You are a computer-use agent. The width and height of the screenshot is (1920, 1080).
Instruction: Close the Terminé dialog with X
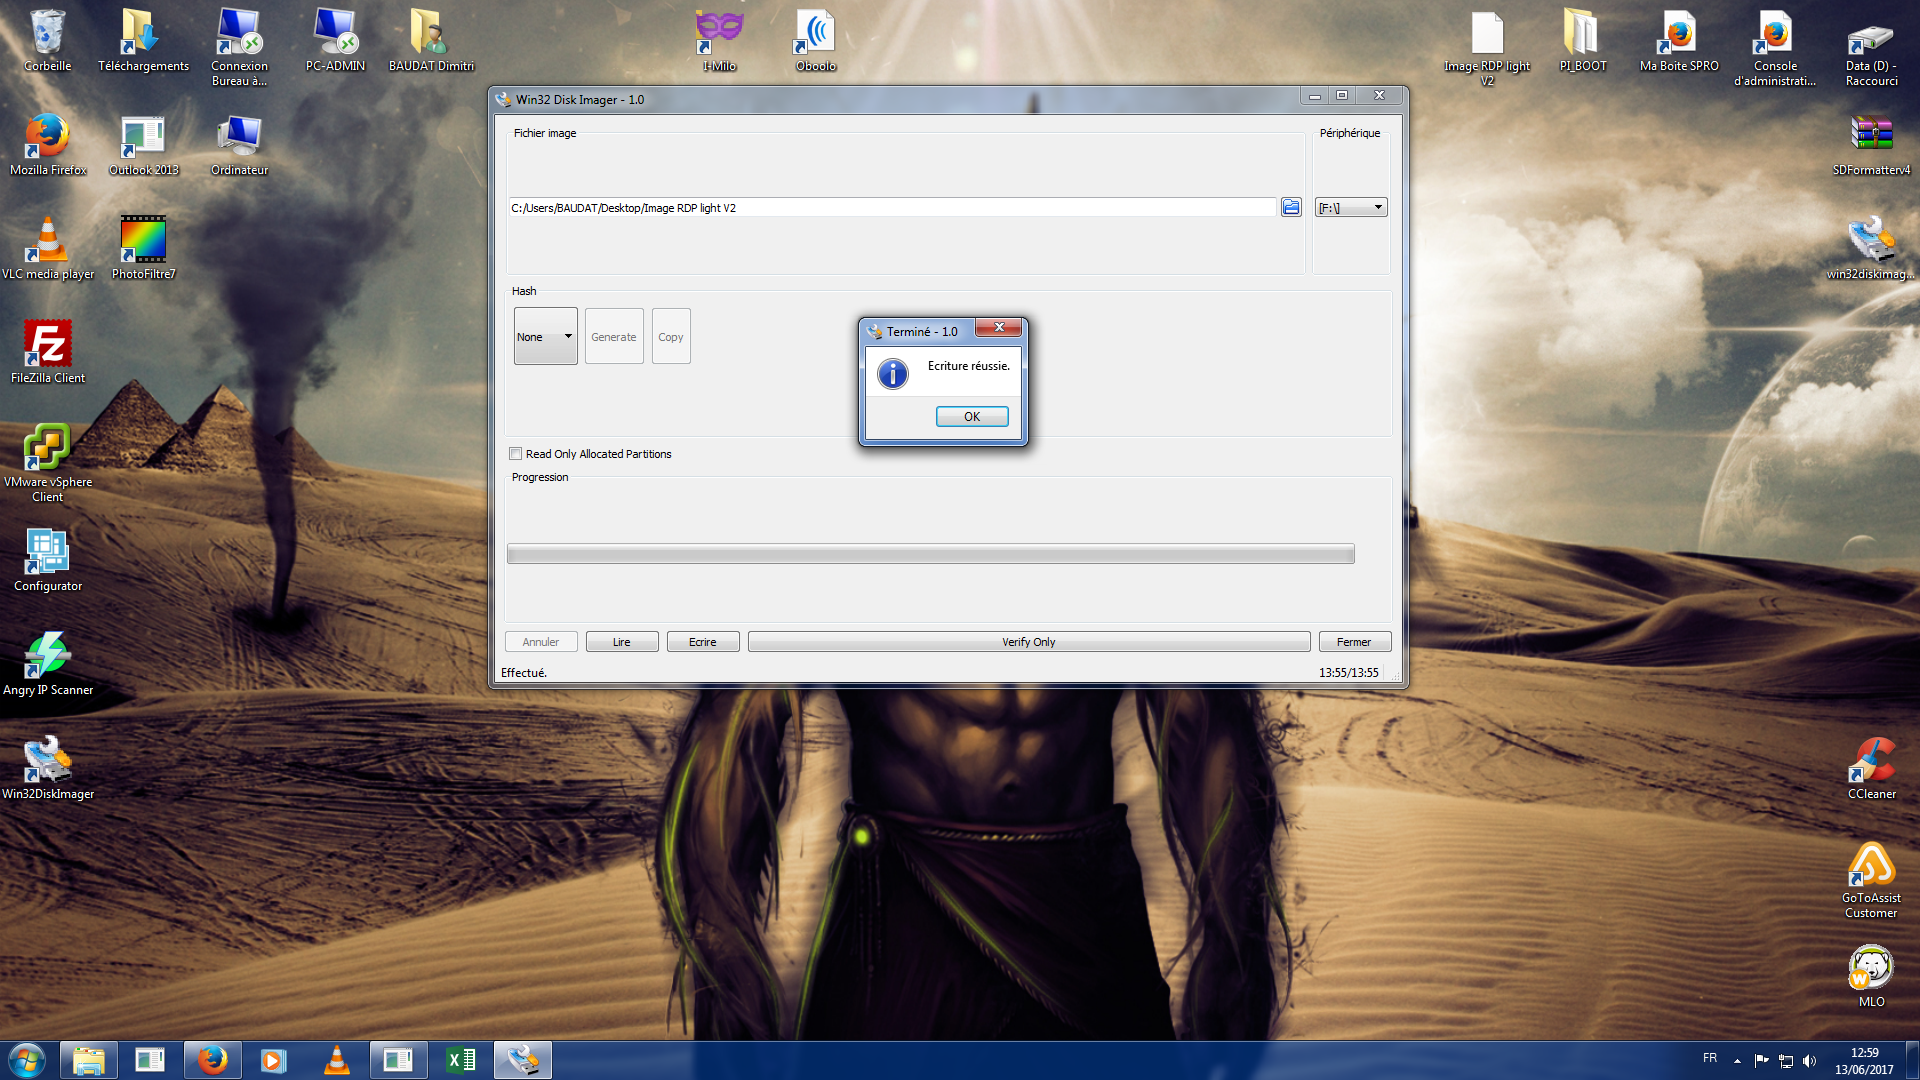[998, 327]
